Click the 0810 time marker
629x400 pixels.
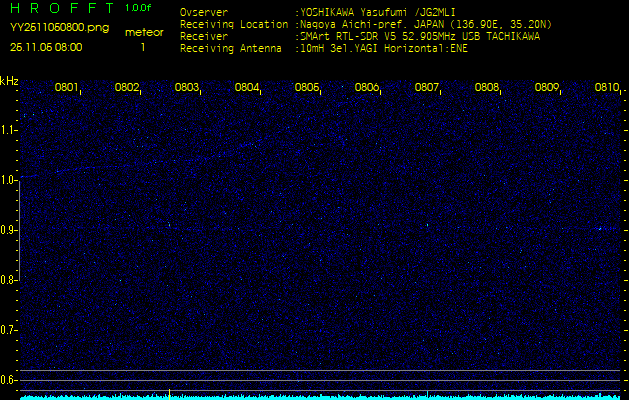tap(606, 88)
